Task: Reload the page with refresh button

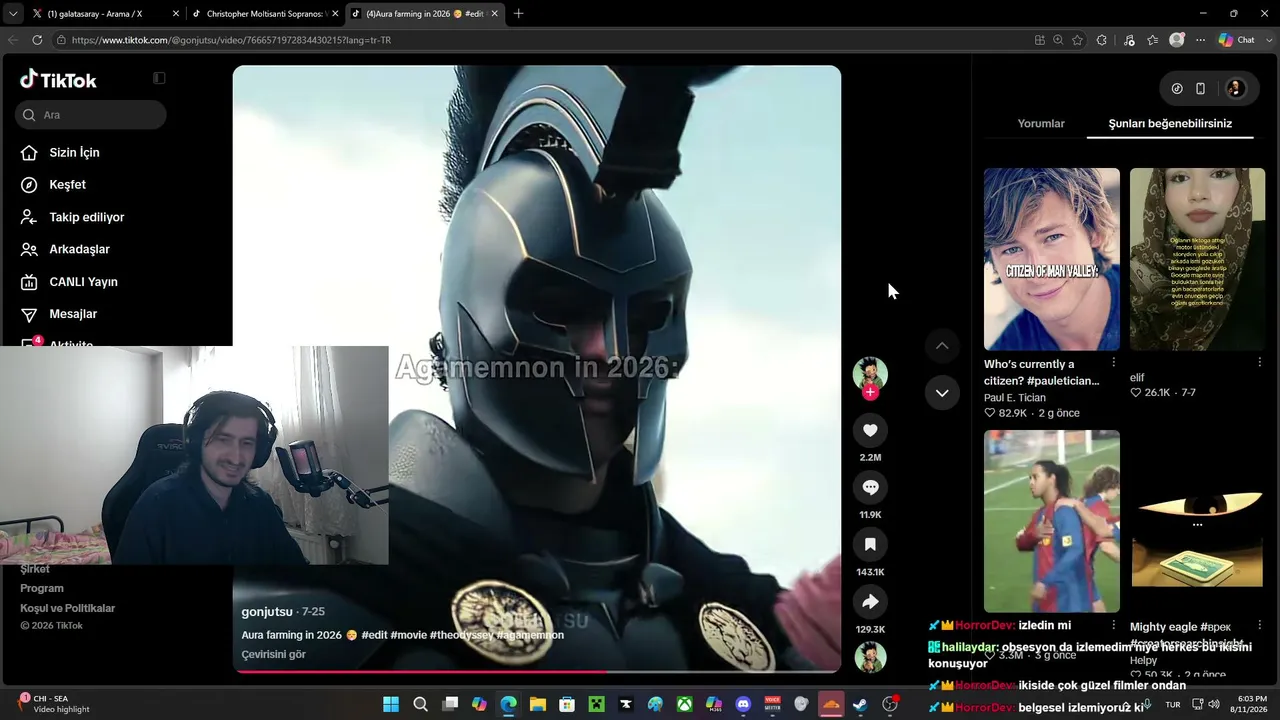Action: (37, 40)
